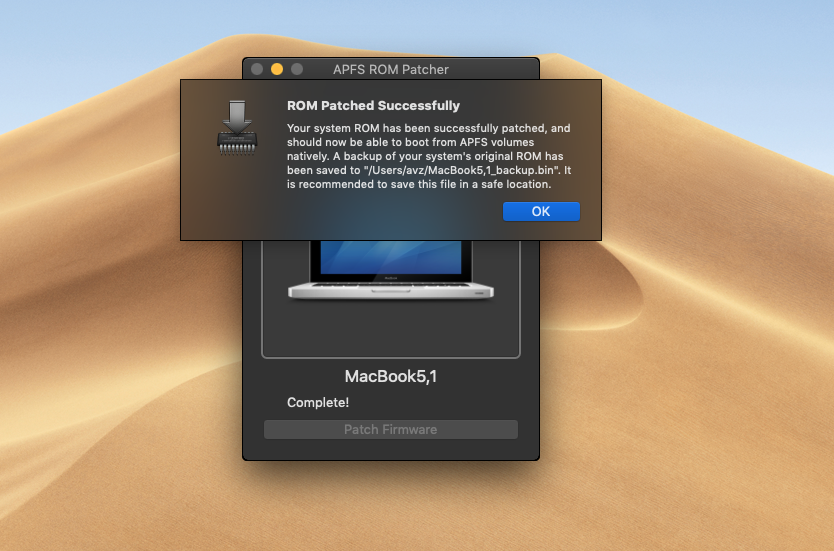Viewport: 834px width, 551px height.
Task: Click the disabled Patch Firmware button
Action: (x=390, y=429)
